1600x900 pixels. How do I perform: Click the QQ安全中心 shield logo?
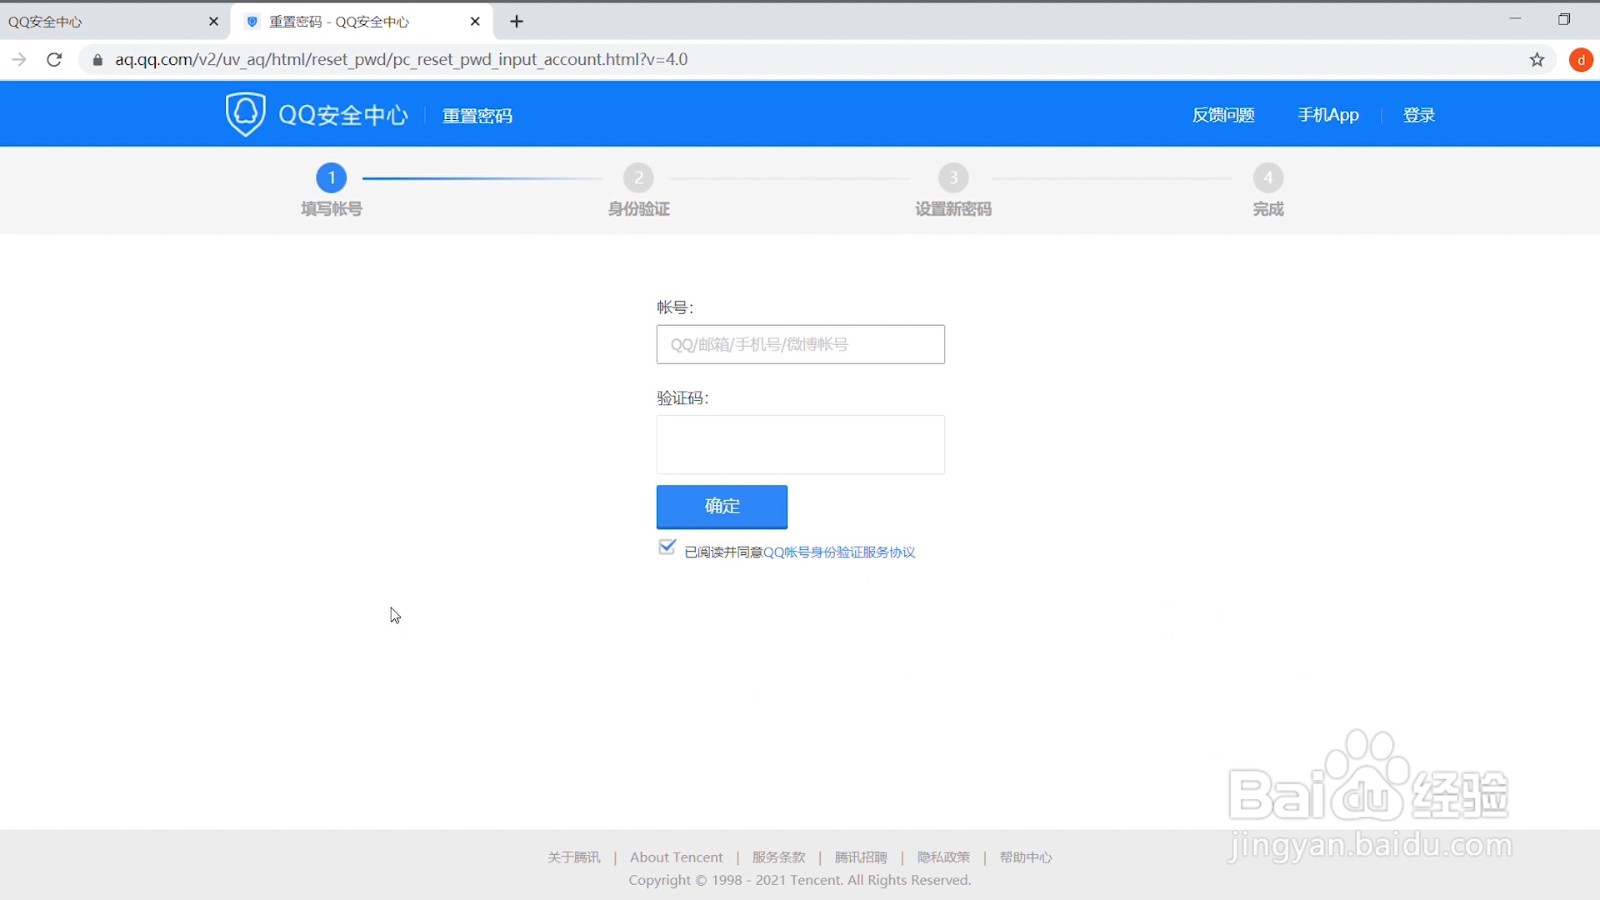pos(245,114)
